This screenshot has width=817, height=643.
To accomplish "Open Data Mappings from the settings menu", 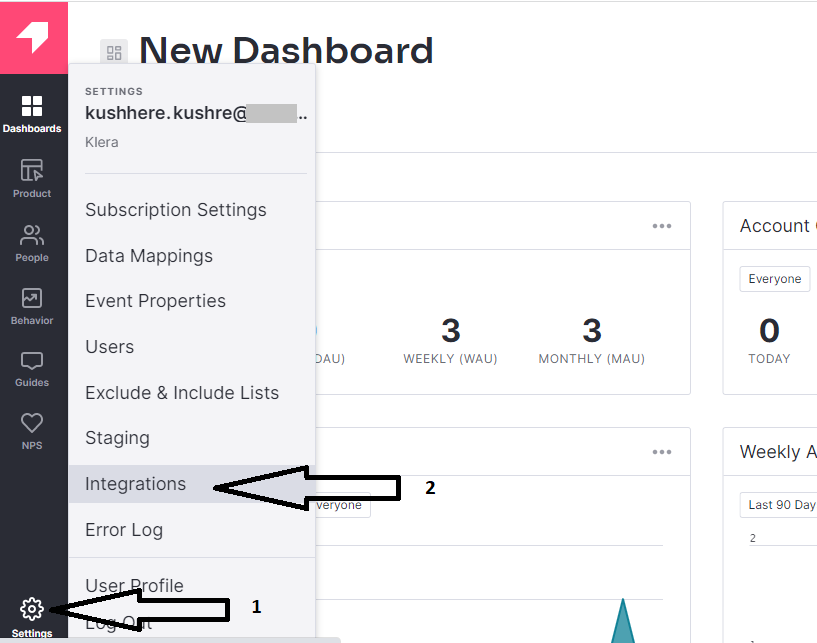I will pos(149,256).
